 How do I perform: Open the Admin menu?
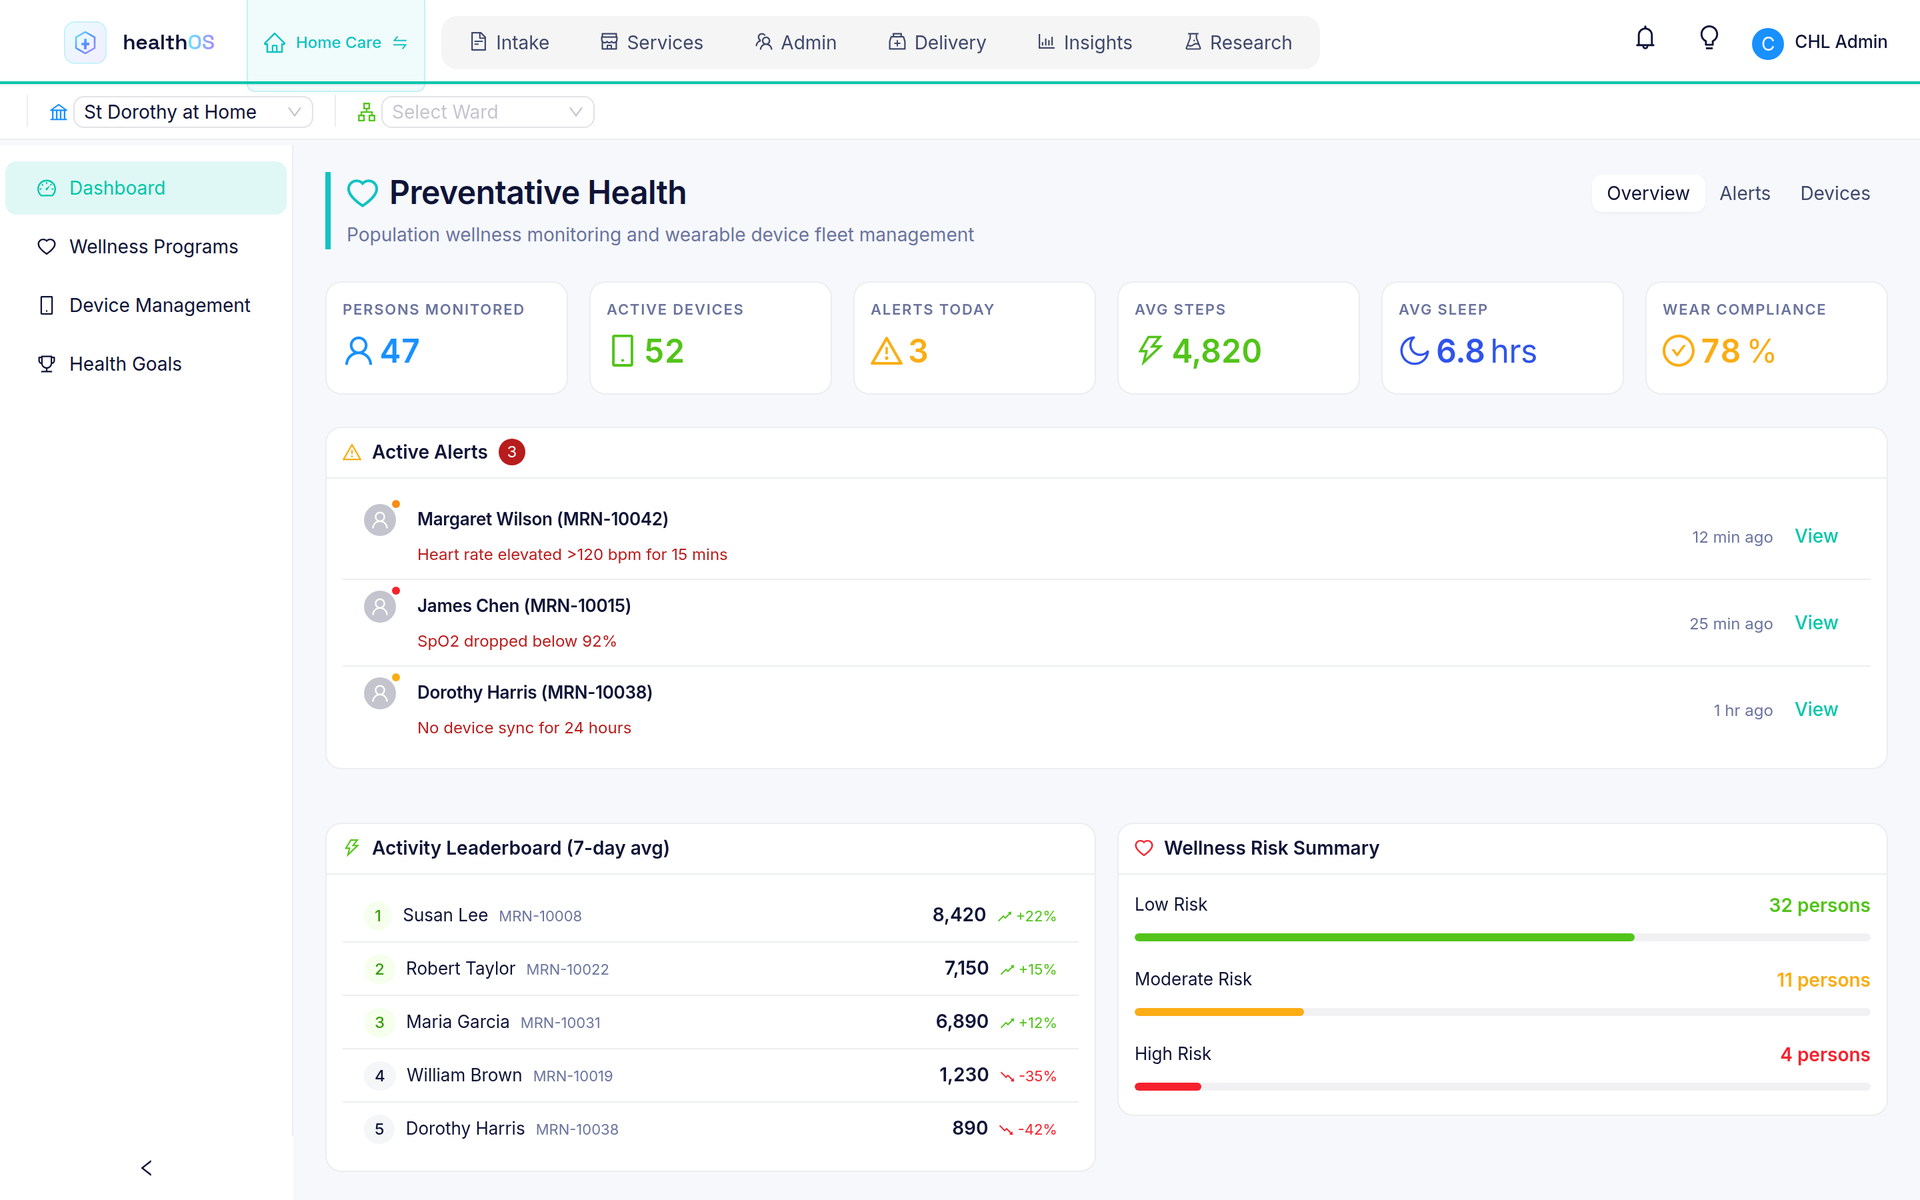[796, 43]
